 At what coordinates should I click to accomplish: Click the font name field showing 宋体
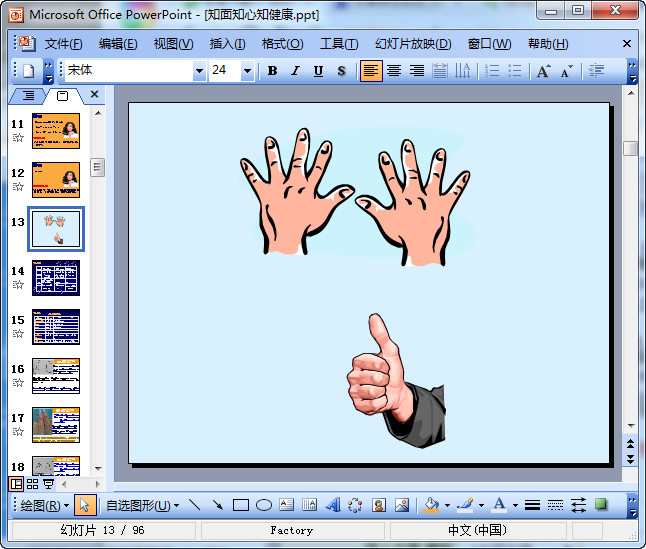129,70
